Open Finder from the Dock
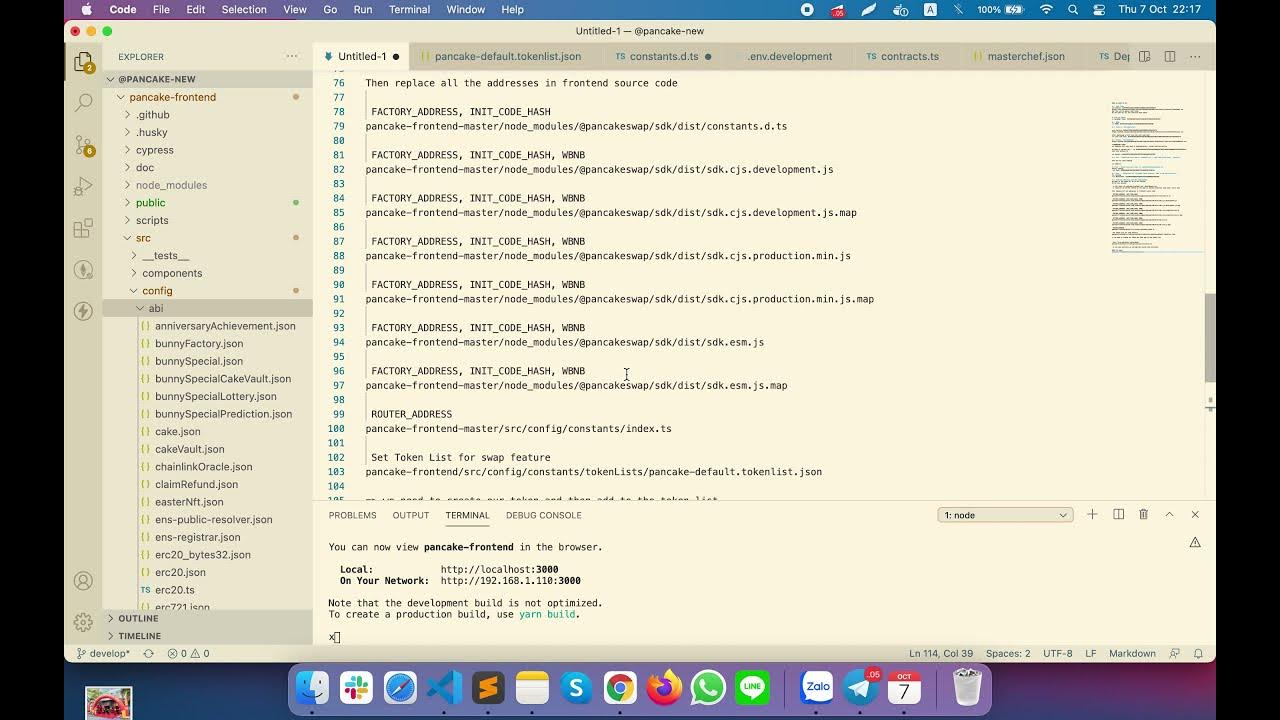1280x720 pixels. click(312, 688)
